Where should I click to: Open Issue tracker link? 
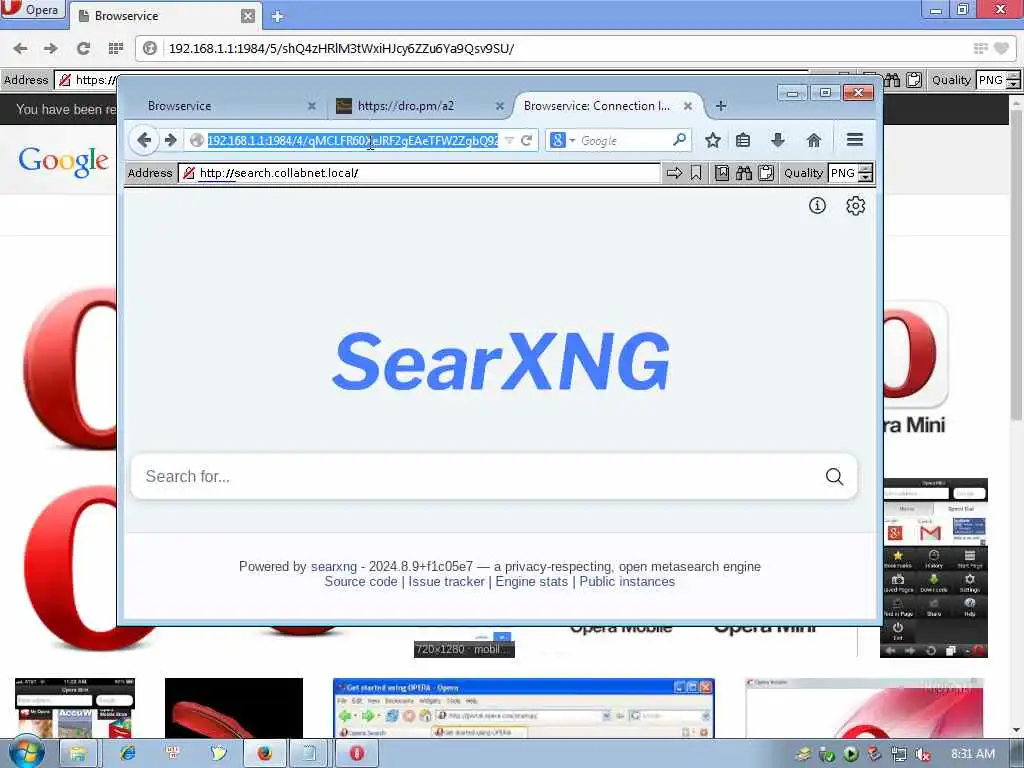(447, 581)
